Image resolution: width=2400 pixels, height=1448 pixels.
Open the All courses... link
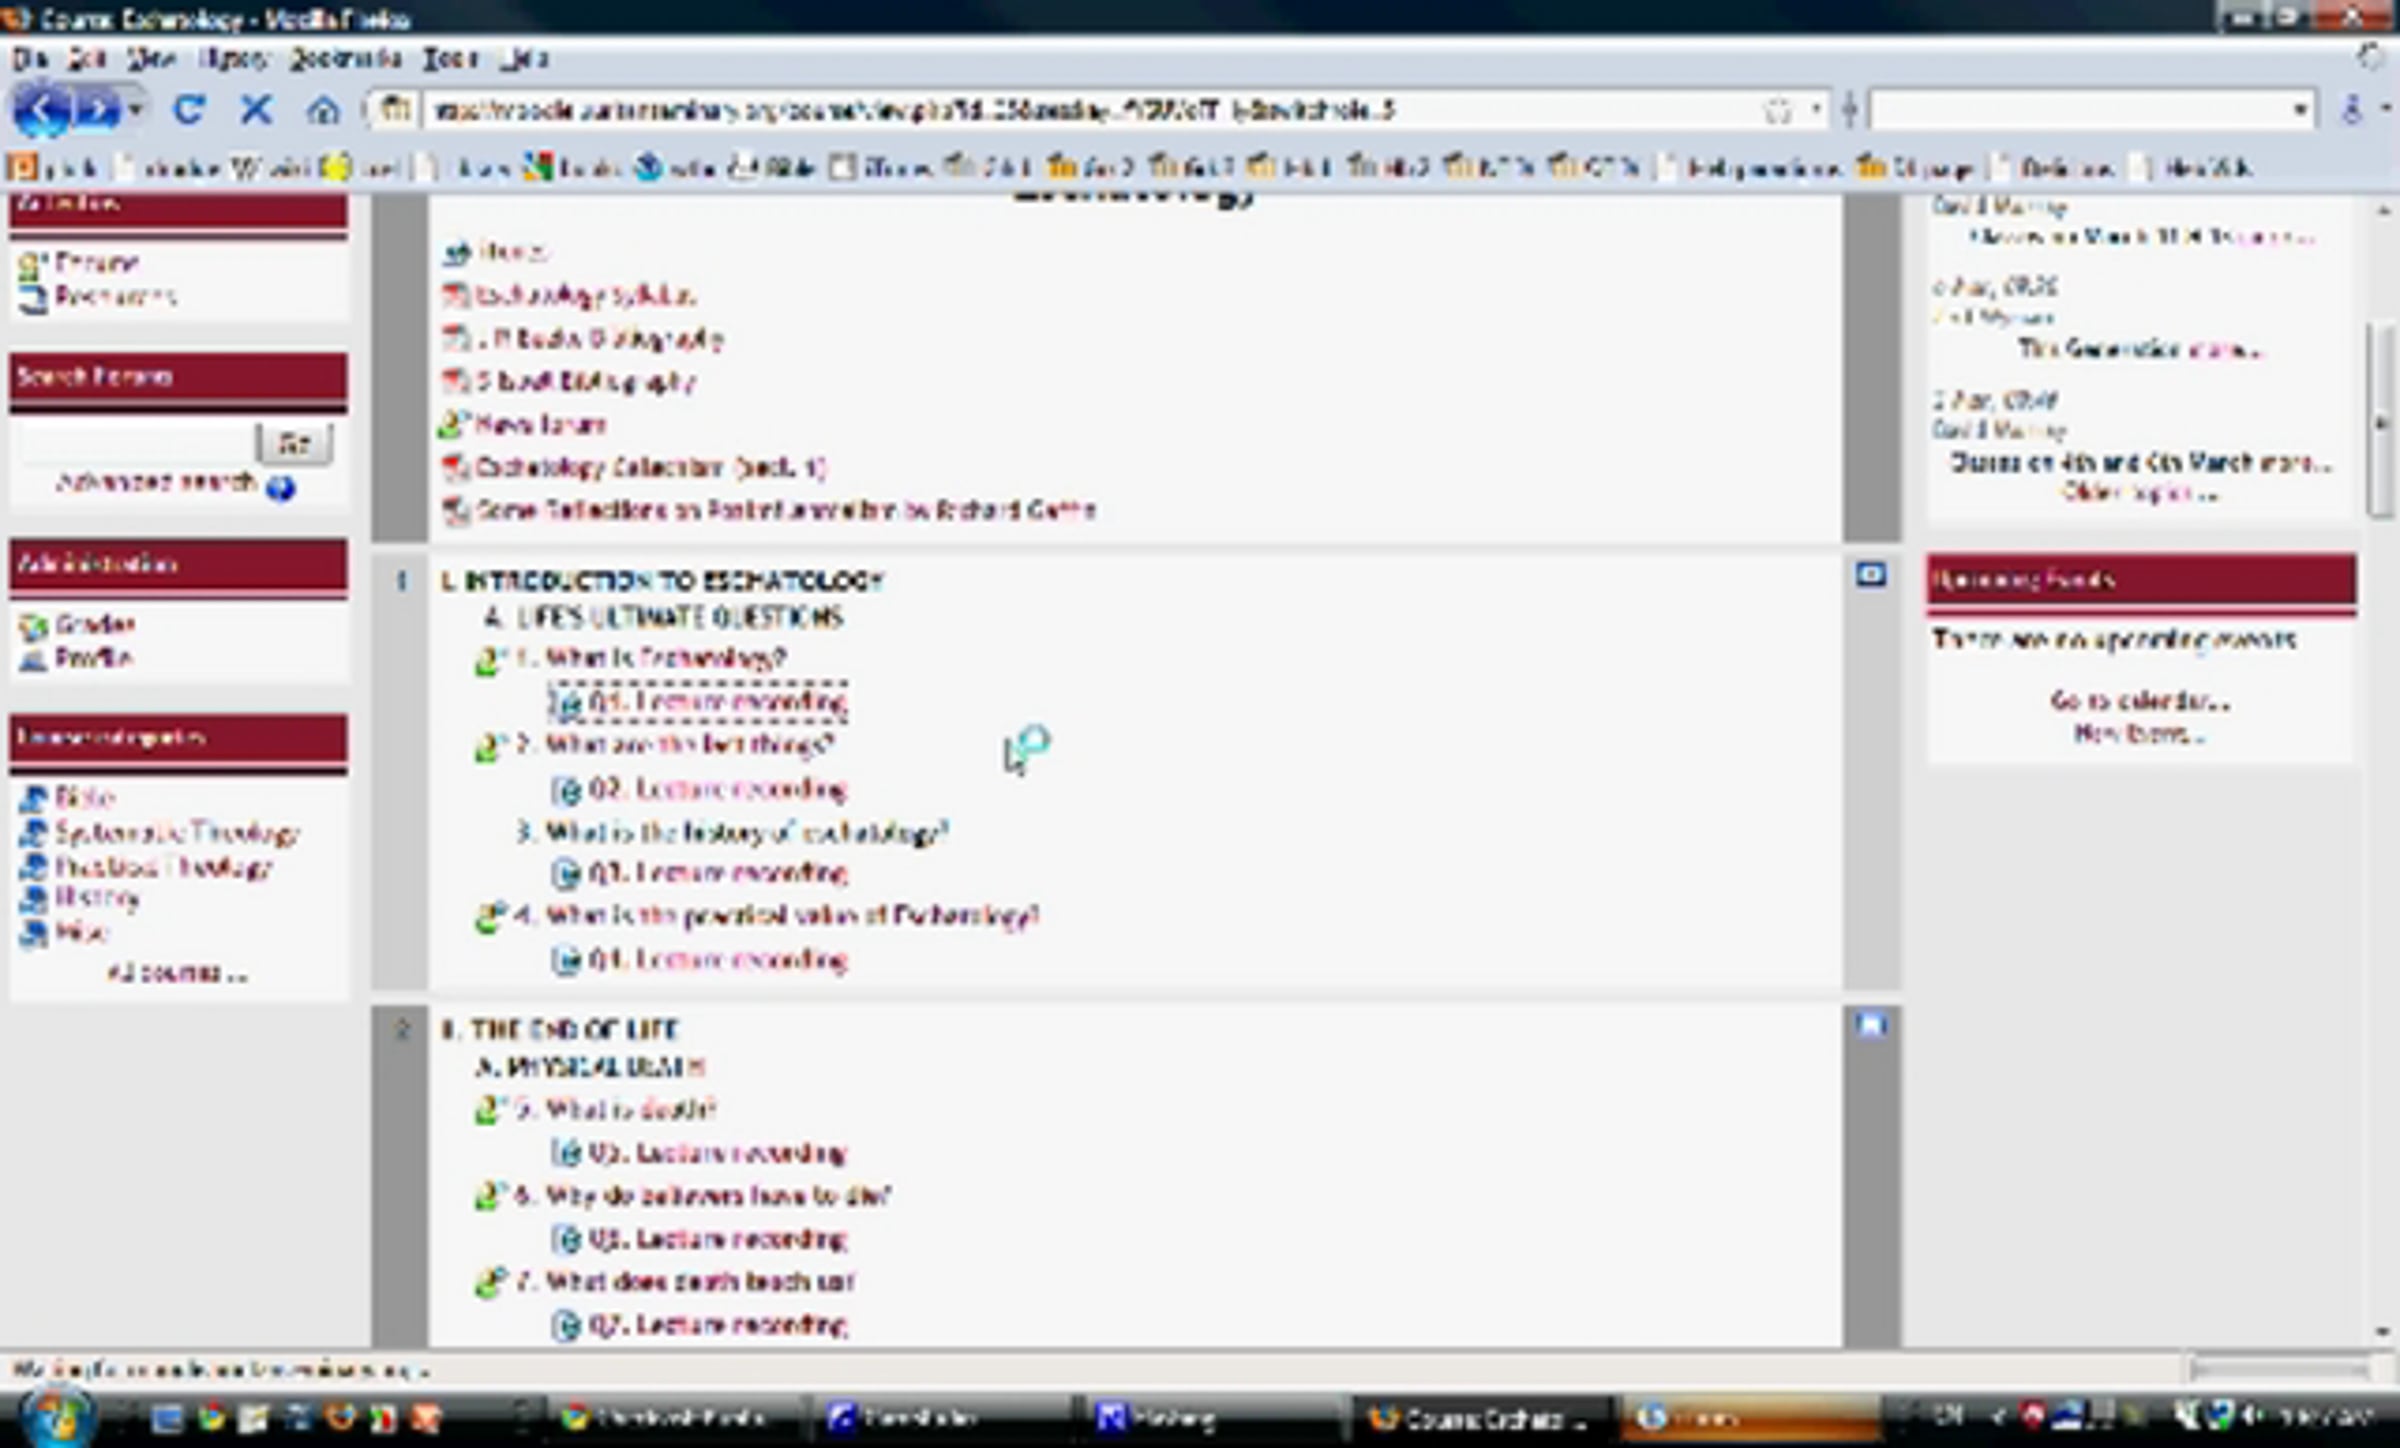[177, 974]
